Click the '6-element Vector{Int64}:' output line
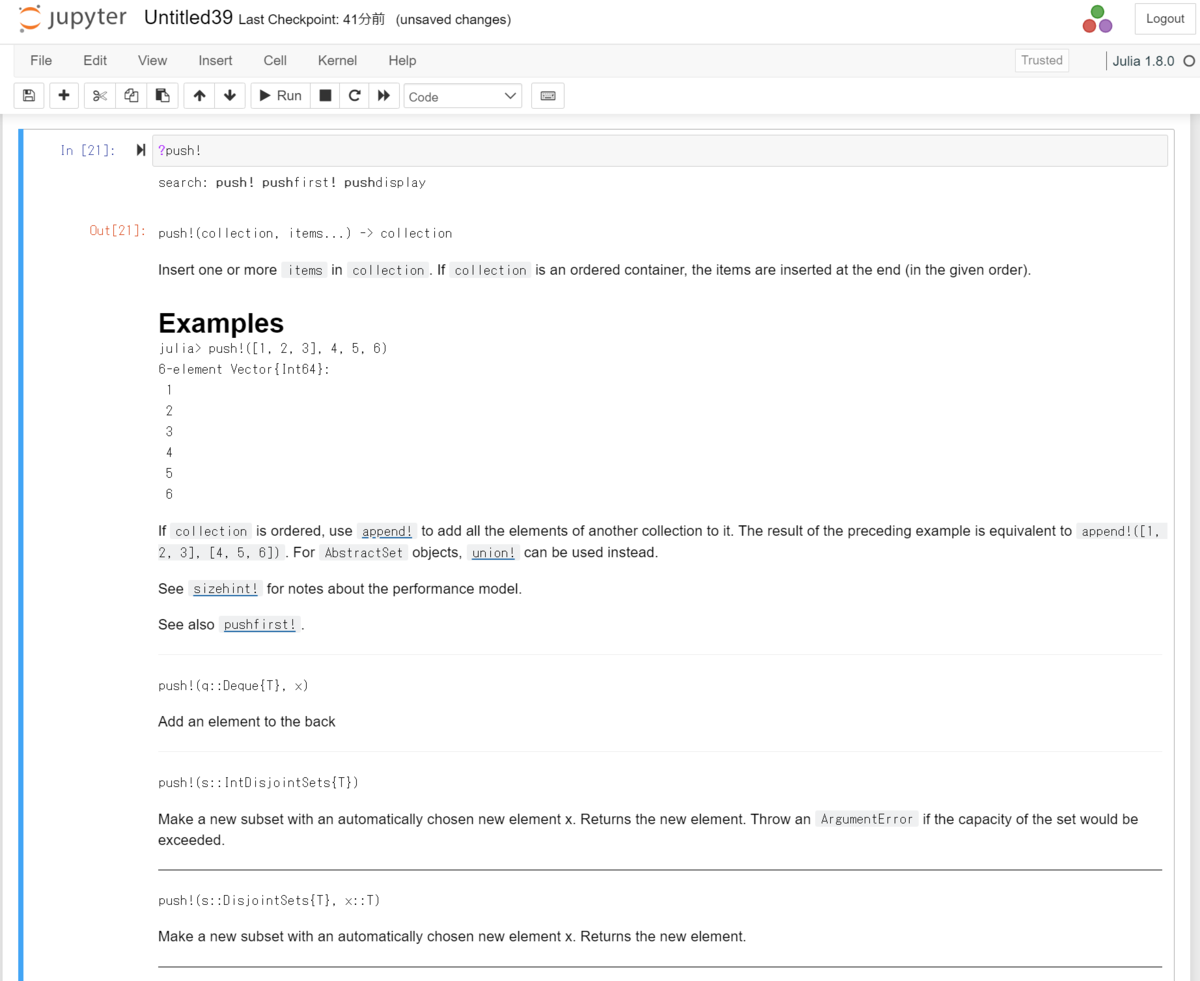 click(x=244, y=369)
